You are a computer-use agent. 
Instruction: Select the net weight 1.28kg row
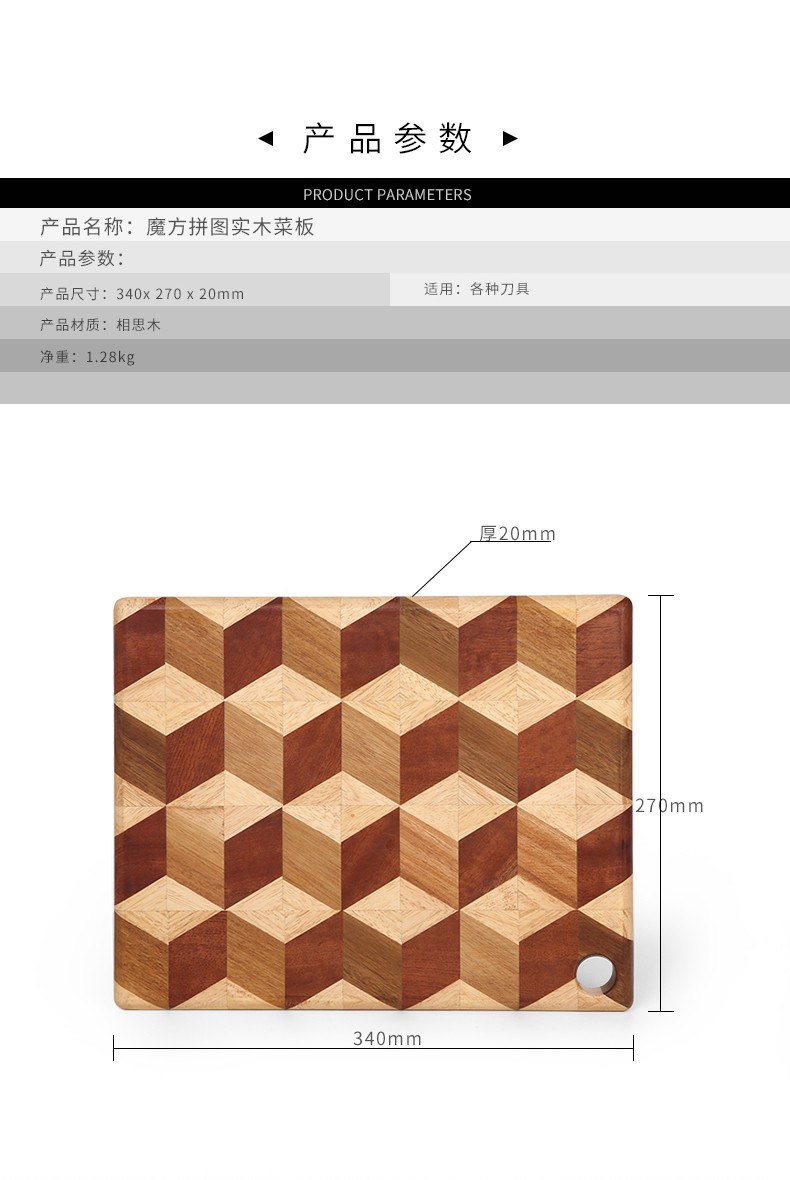coord(395,355)
